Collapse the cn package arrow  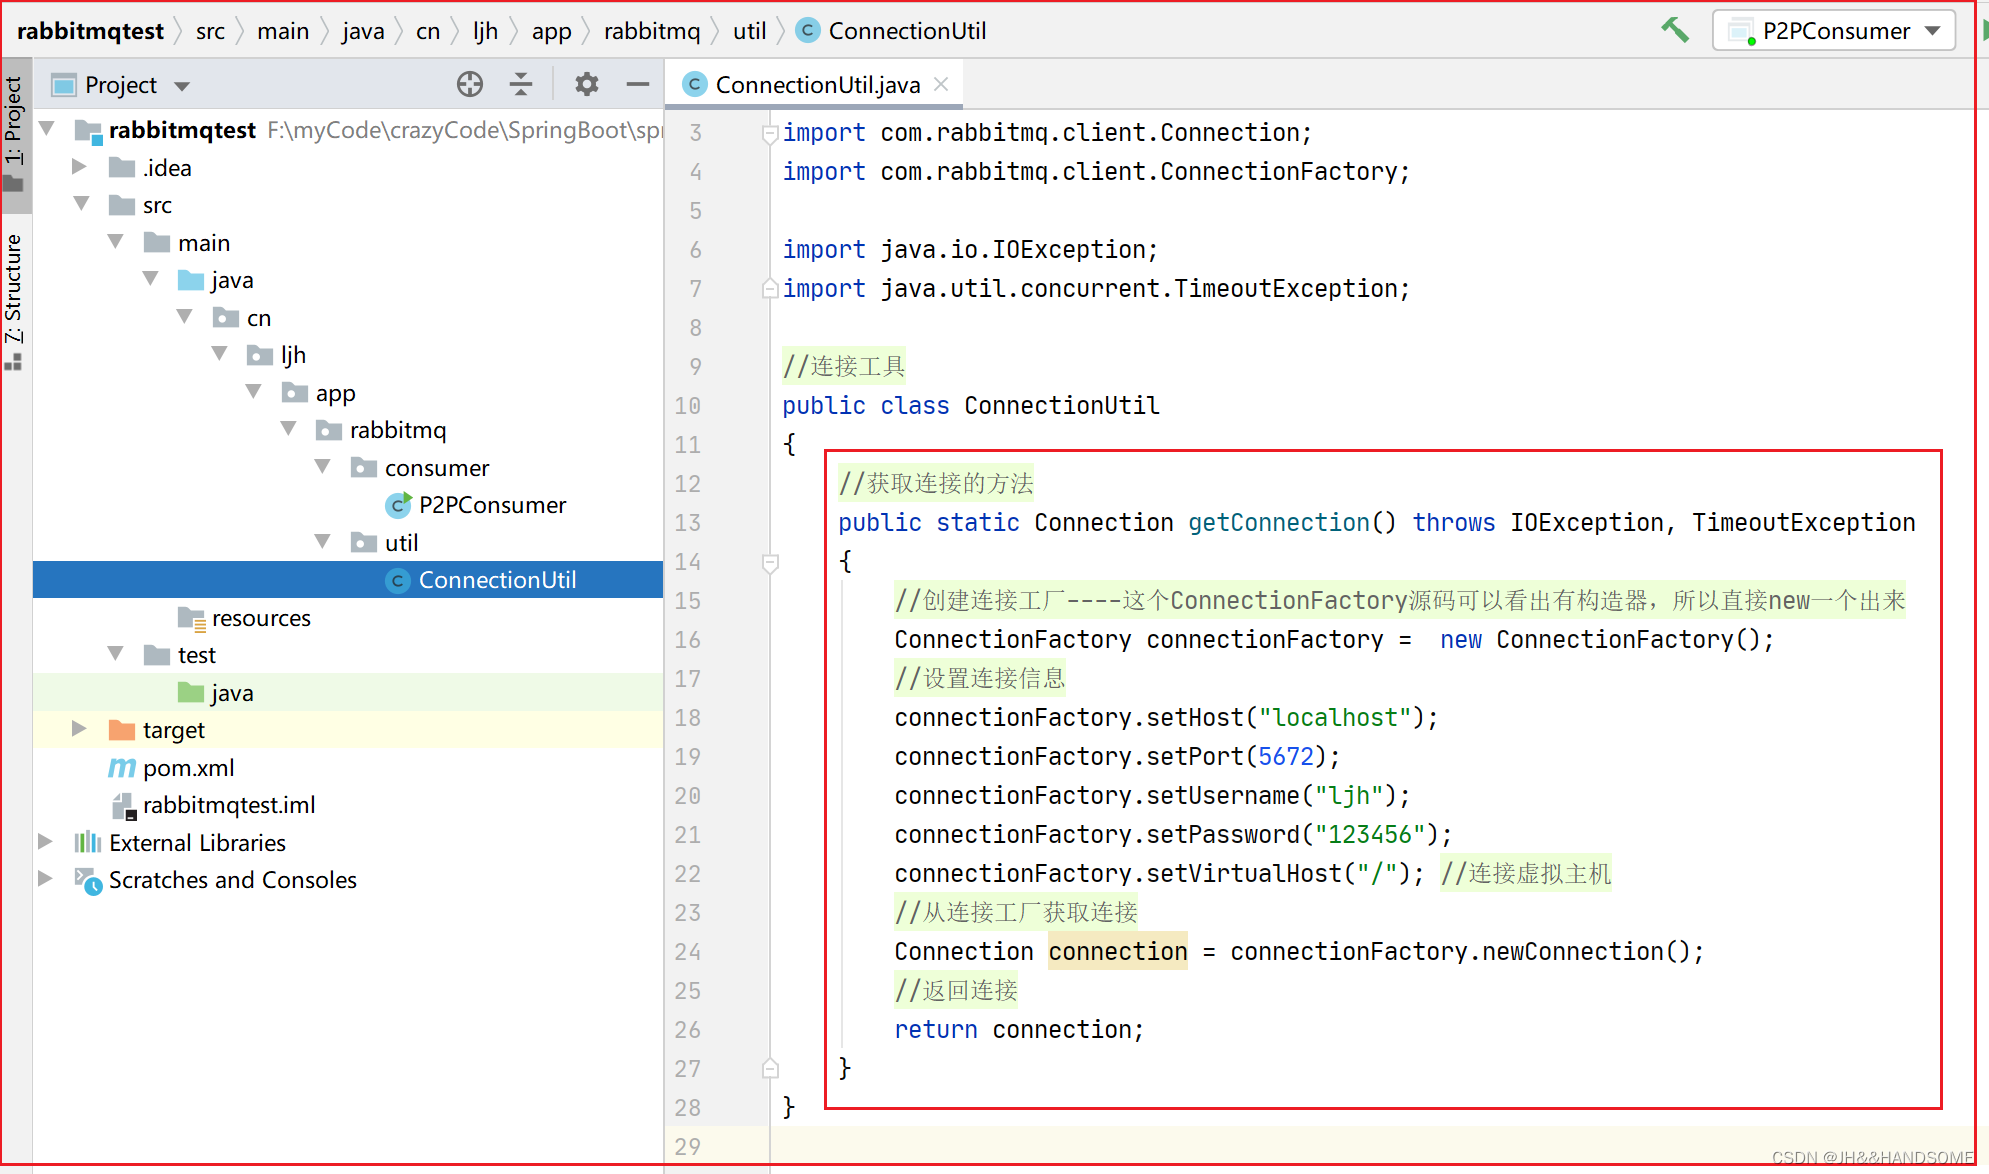(185, 317)
